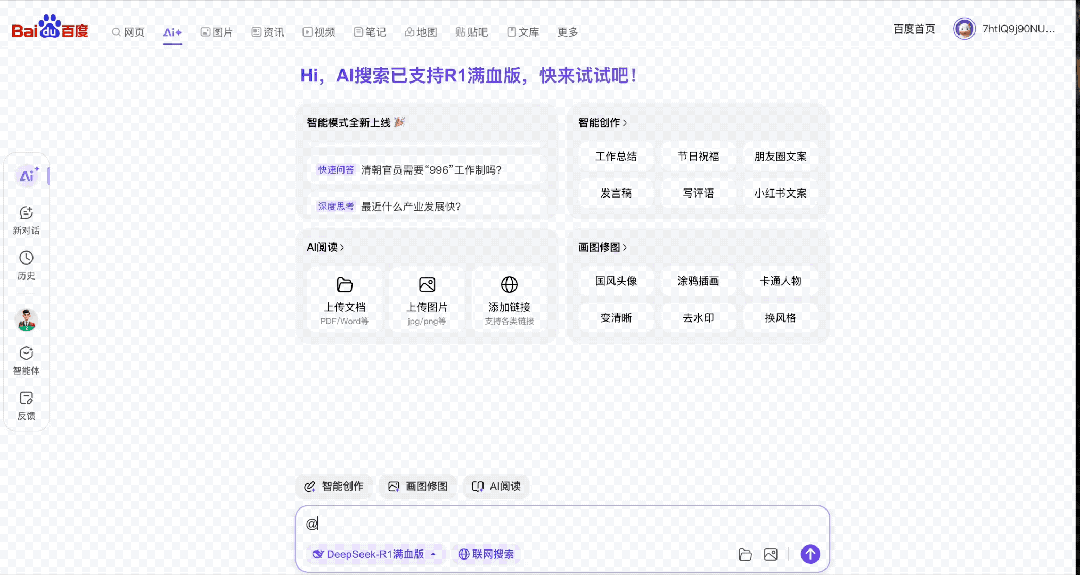Choose the 小红书文案 template
1080x575 pixels.
pyautogui.click(x=780, y=194)
